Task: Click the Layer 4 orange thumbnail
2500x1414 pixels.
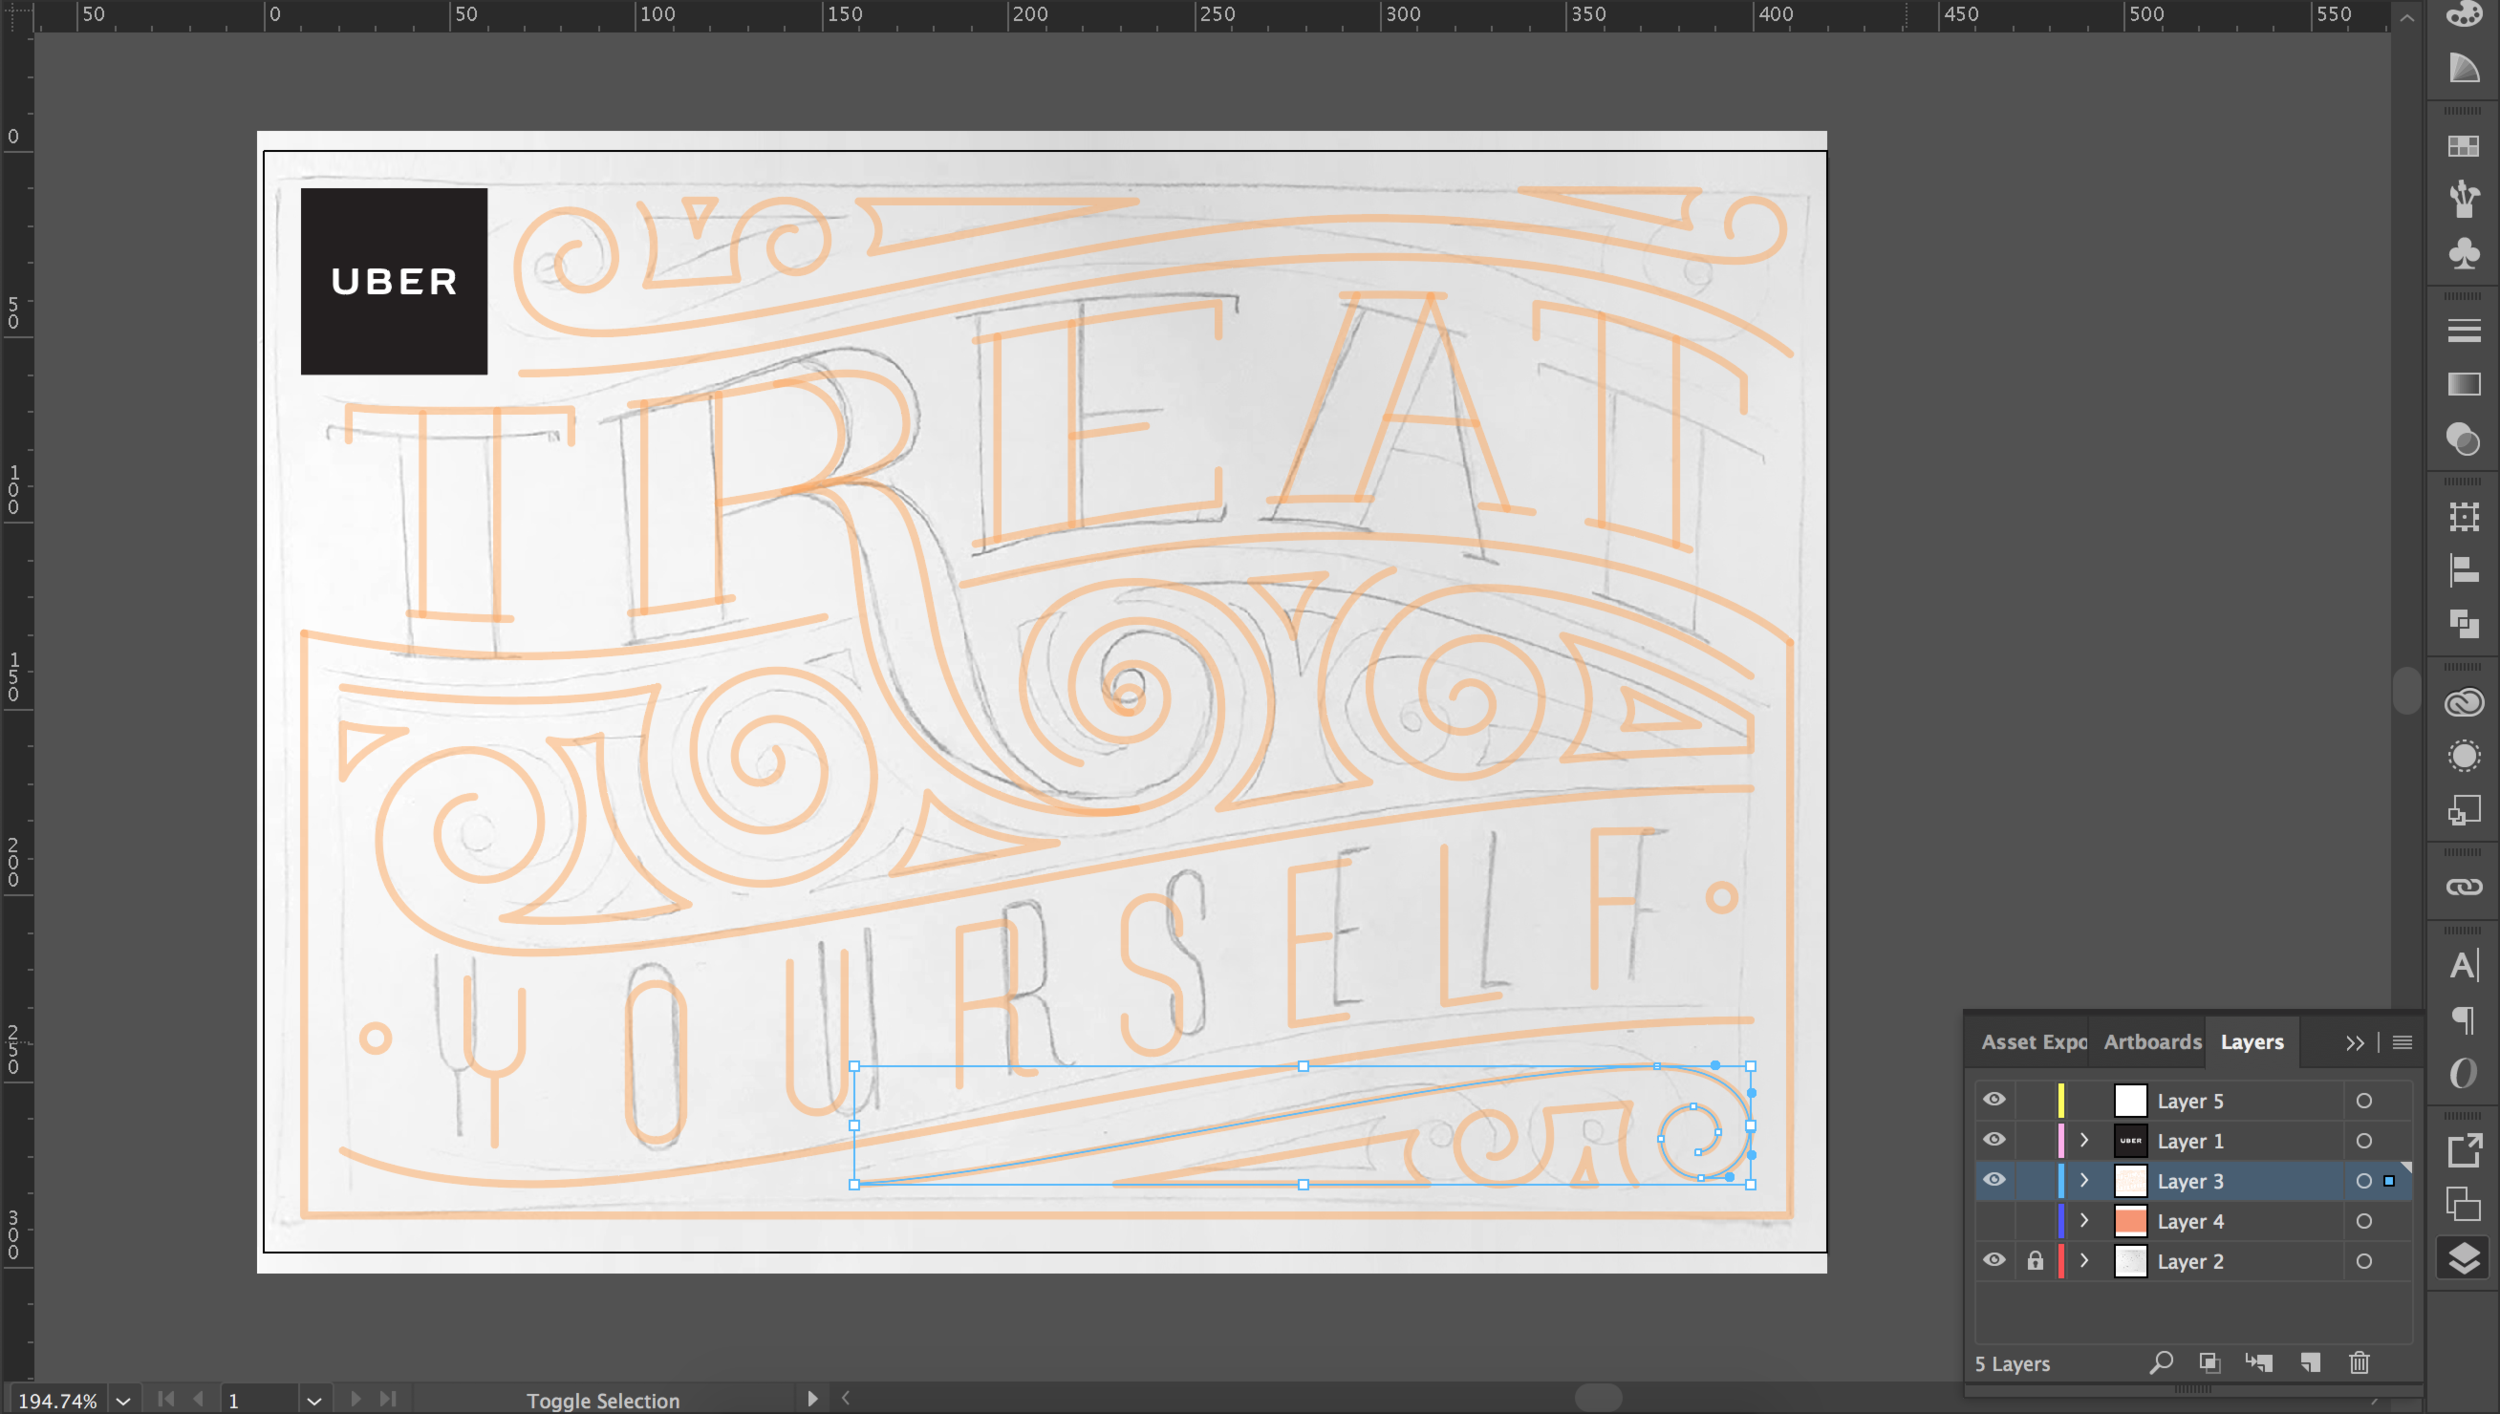Action: (2130, 1220)
